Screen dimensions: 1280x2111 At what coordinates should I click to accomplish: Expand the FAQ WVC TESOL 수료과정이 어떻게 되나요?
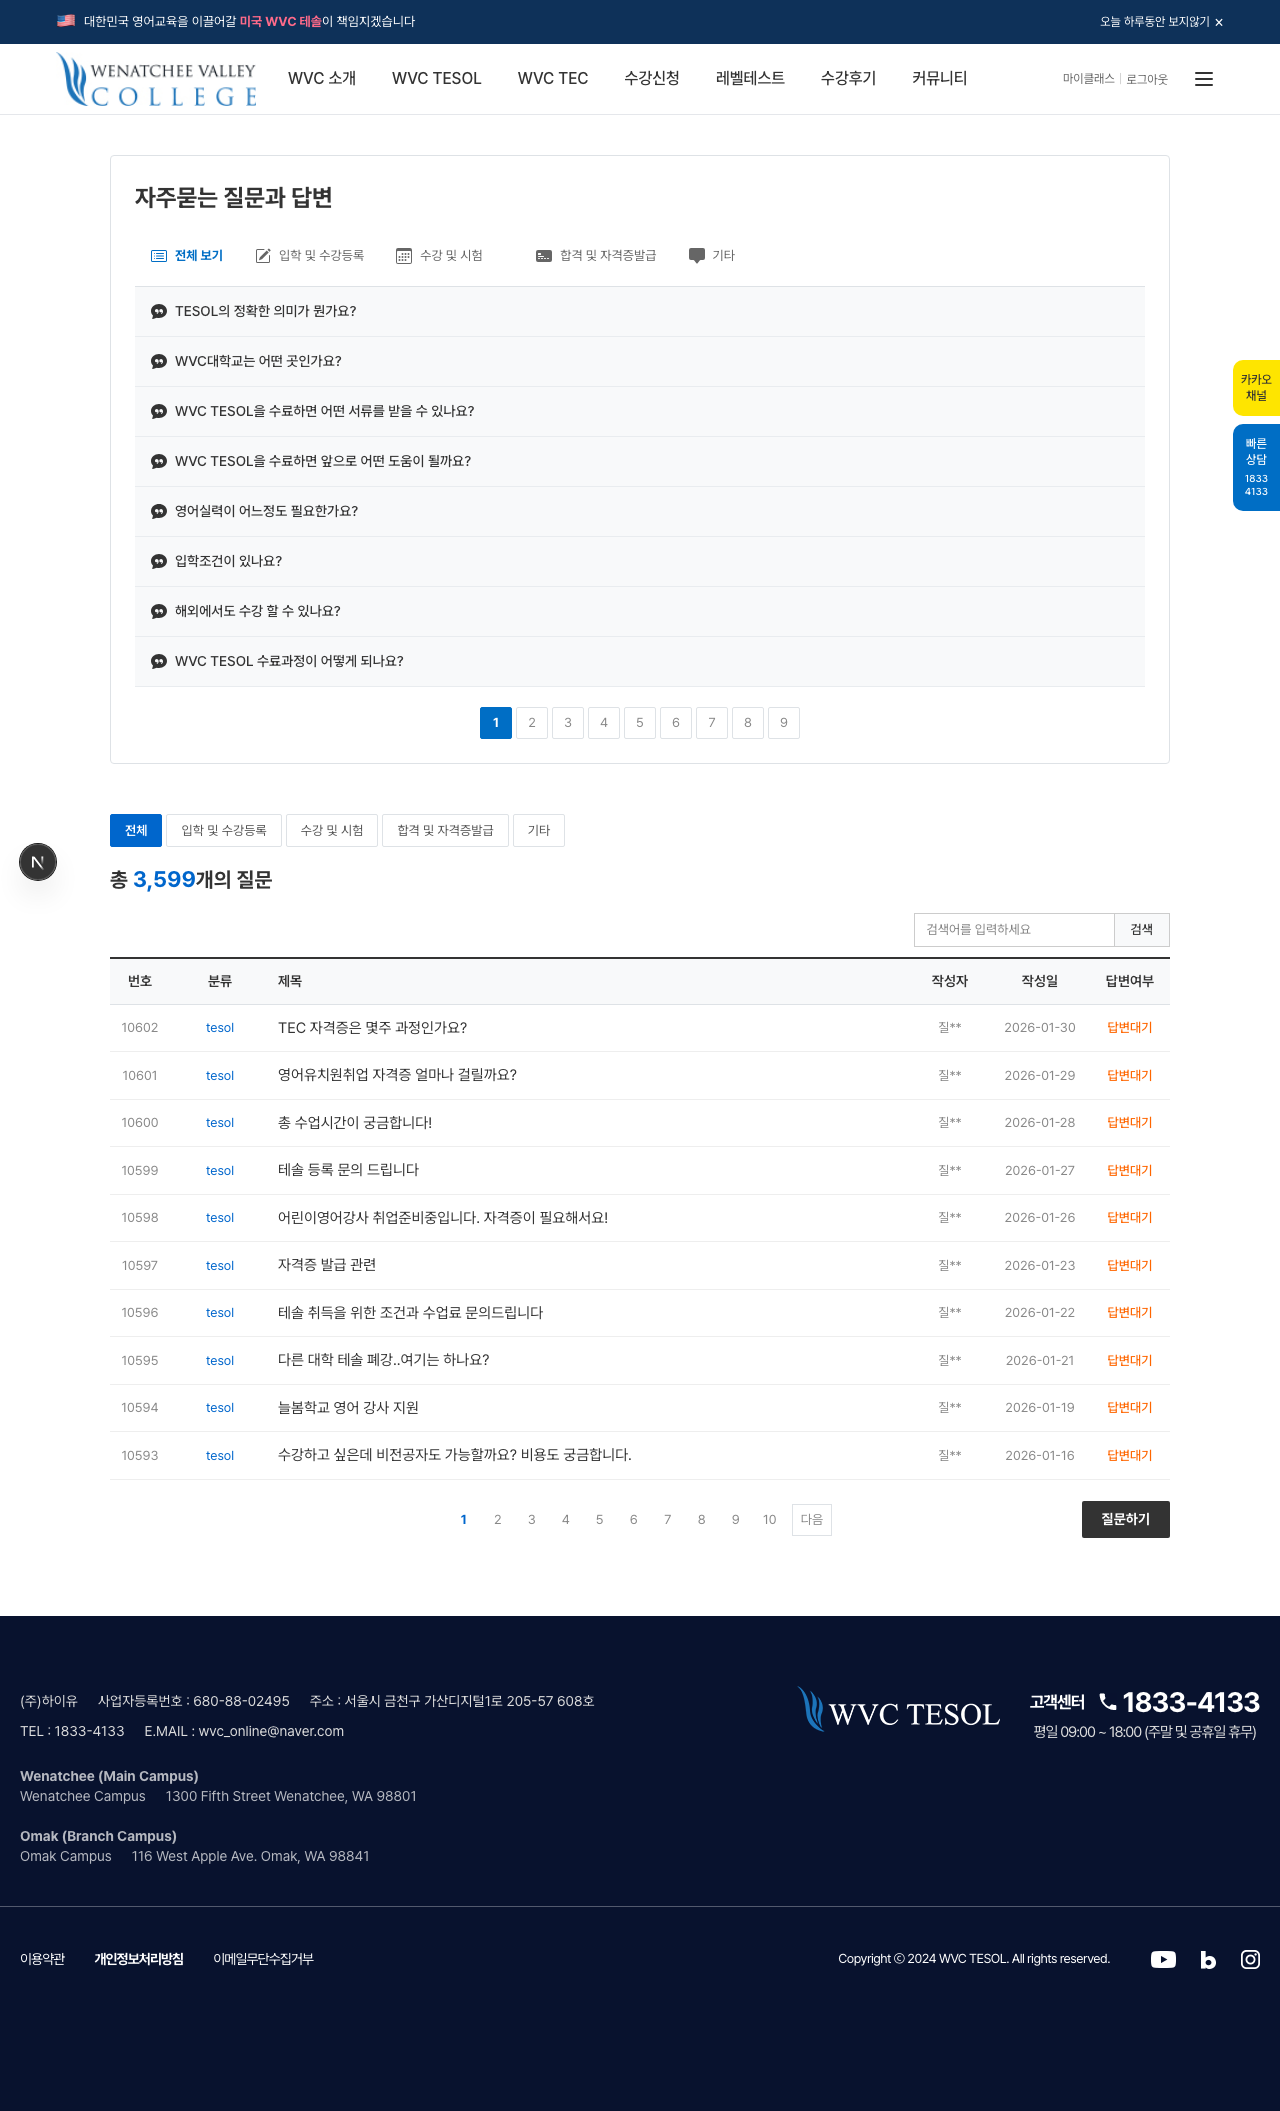(640, 661)
